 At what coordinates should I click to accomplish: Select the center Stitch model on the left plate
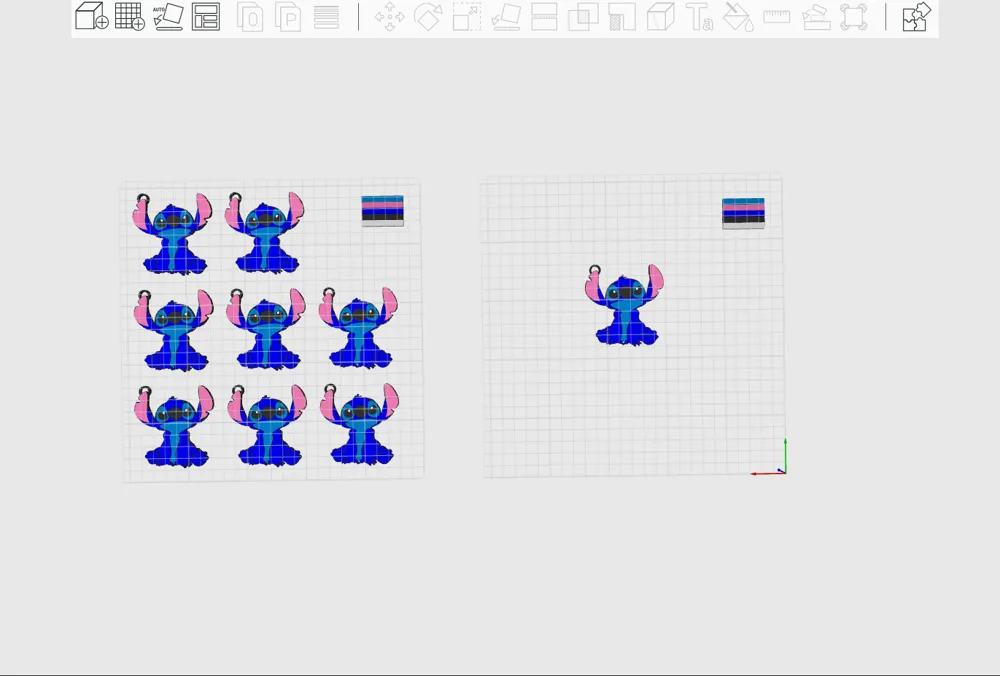(x=266, y=328)
